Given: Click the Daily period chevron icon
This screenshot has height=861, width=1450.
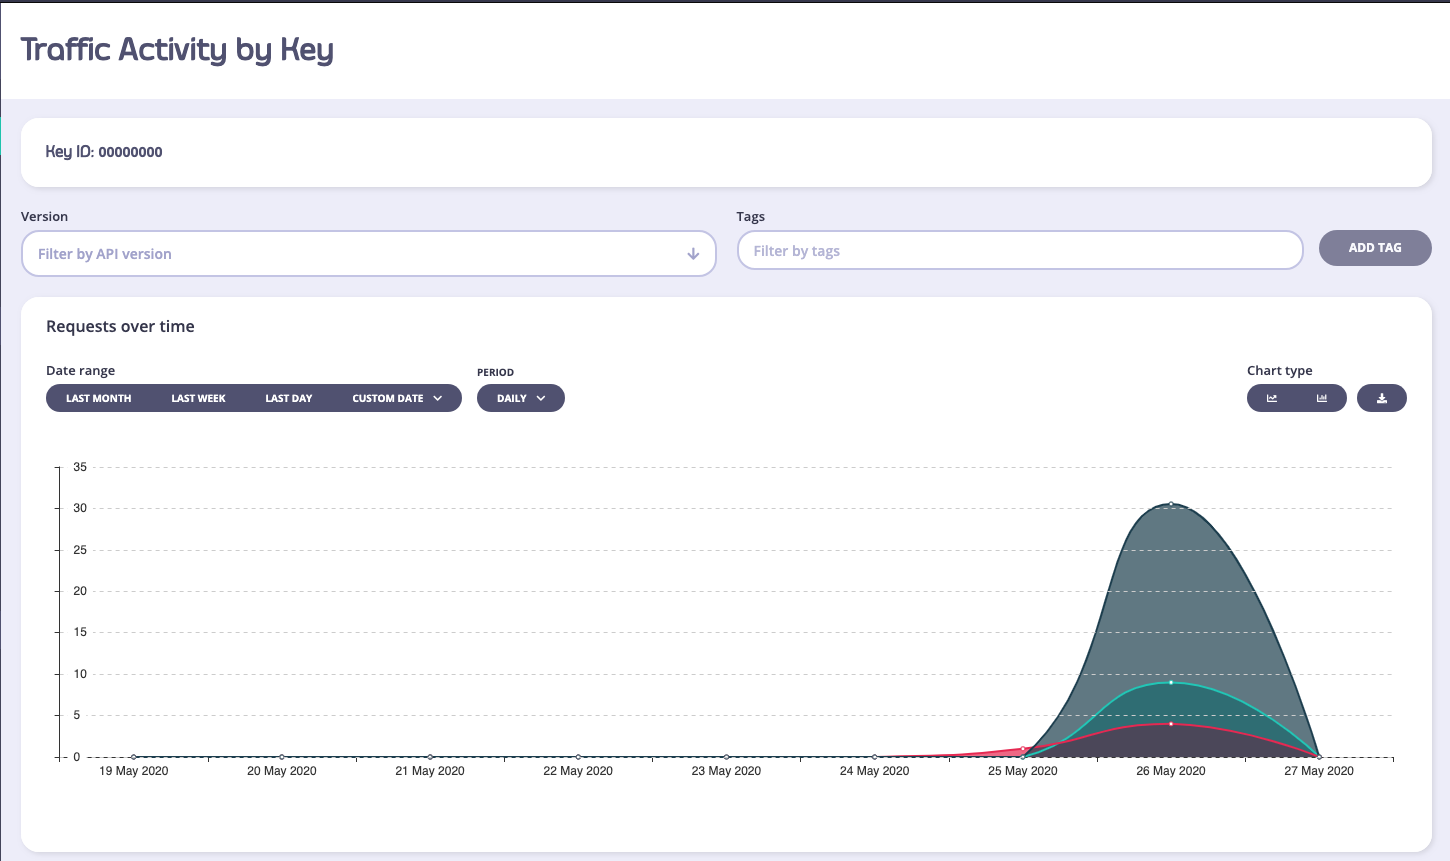Looking at the screenshot, I should click(543, 398).
